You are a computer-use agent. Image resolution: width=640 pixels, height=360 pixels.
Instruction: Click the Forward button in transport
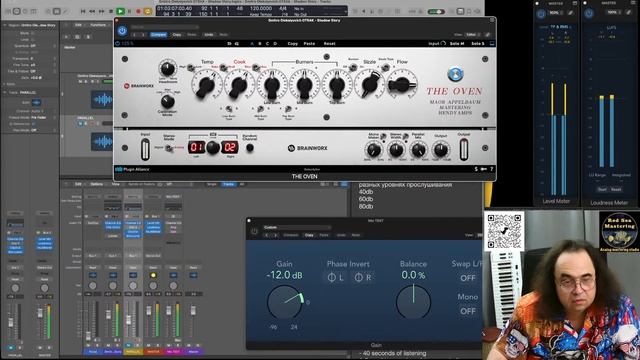(102, 11)
